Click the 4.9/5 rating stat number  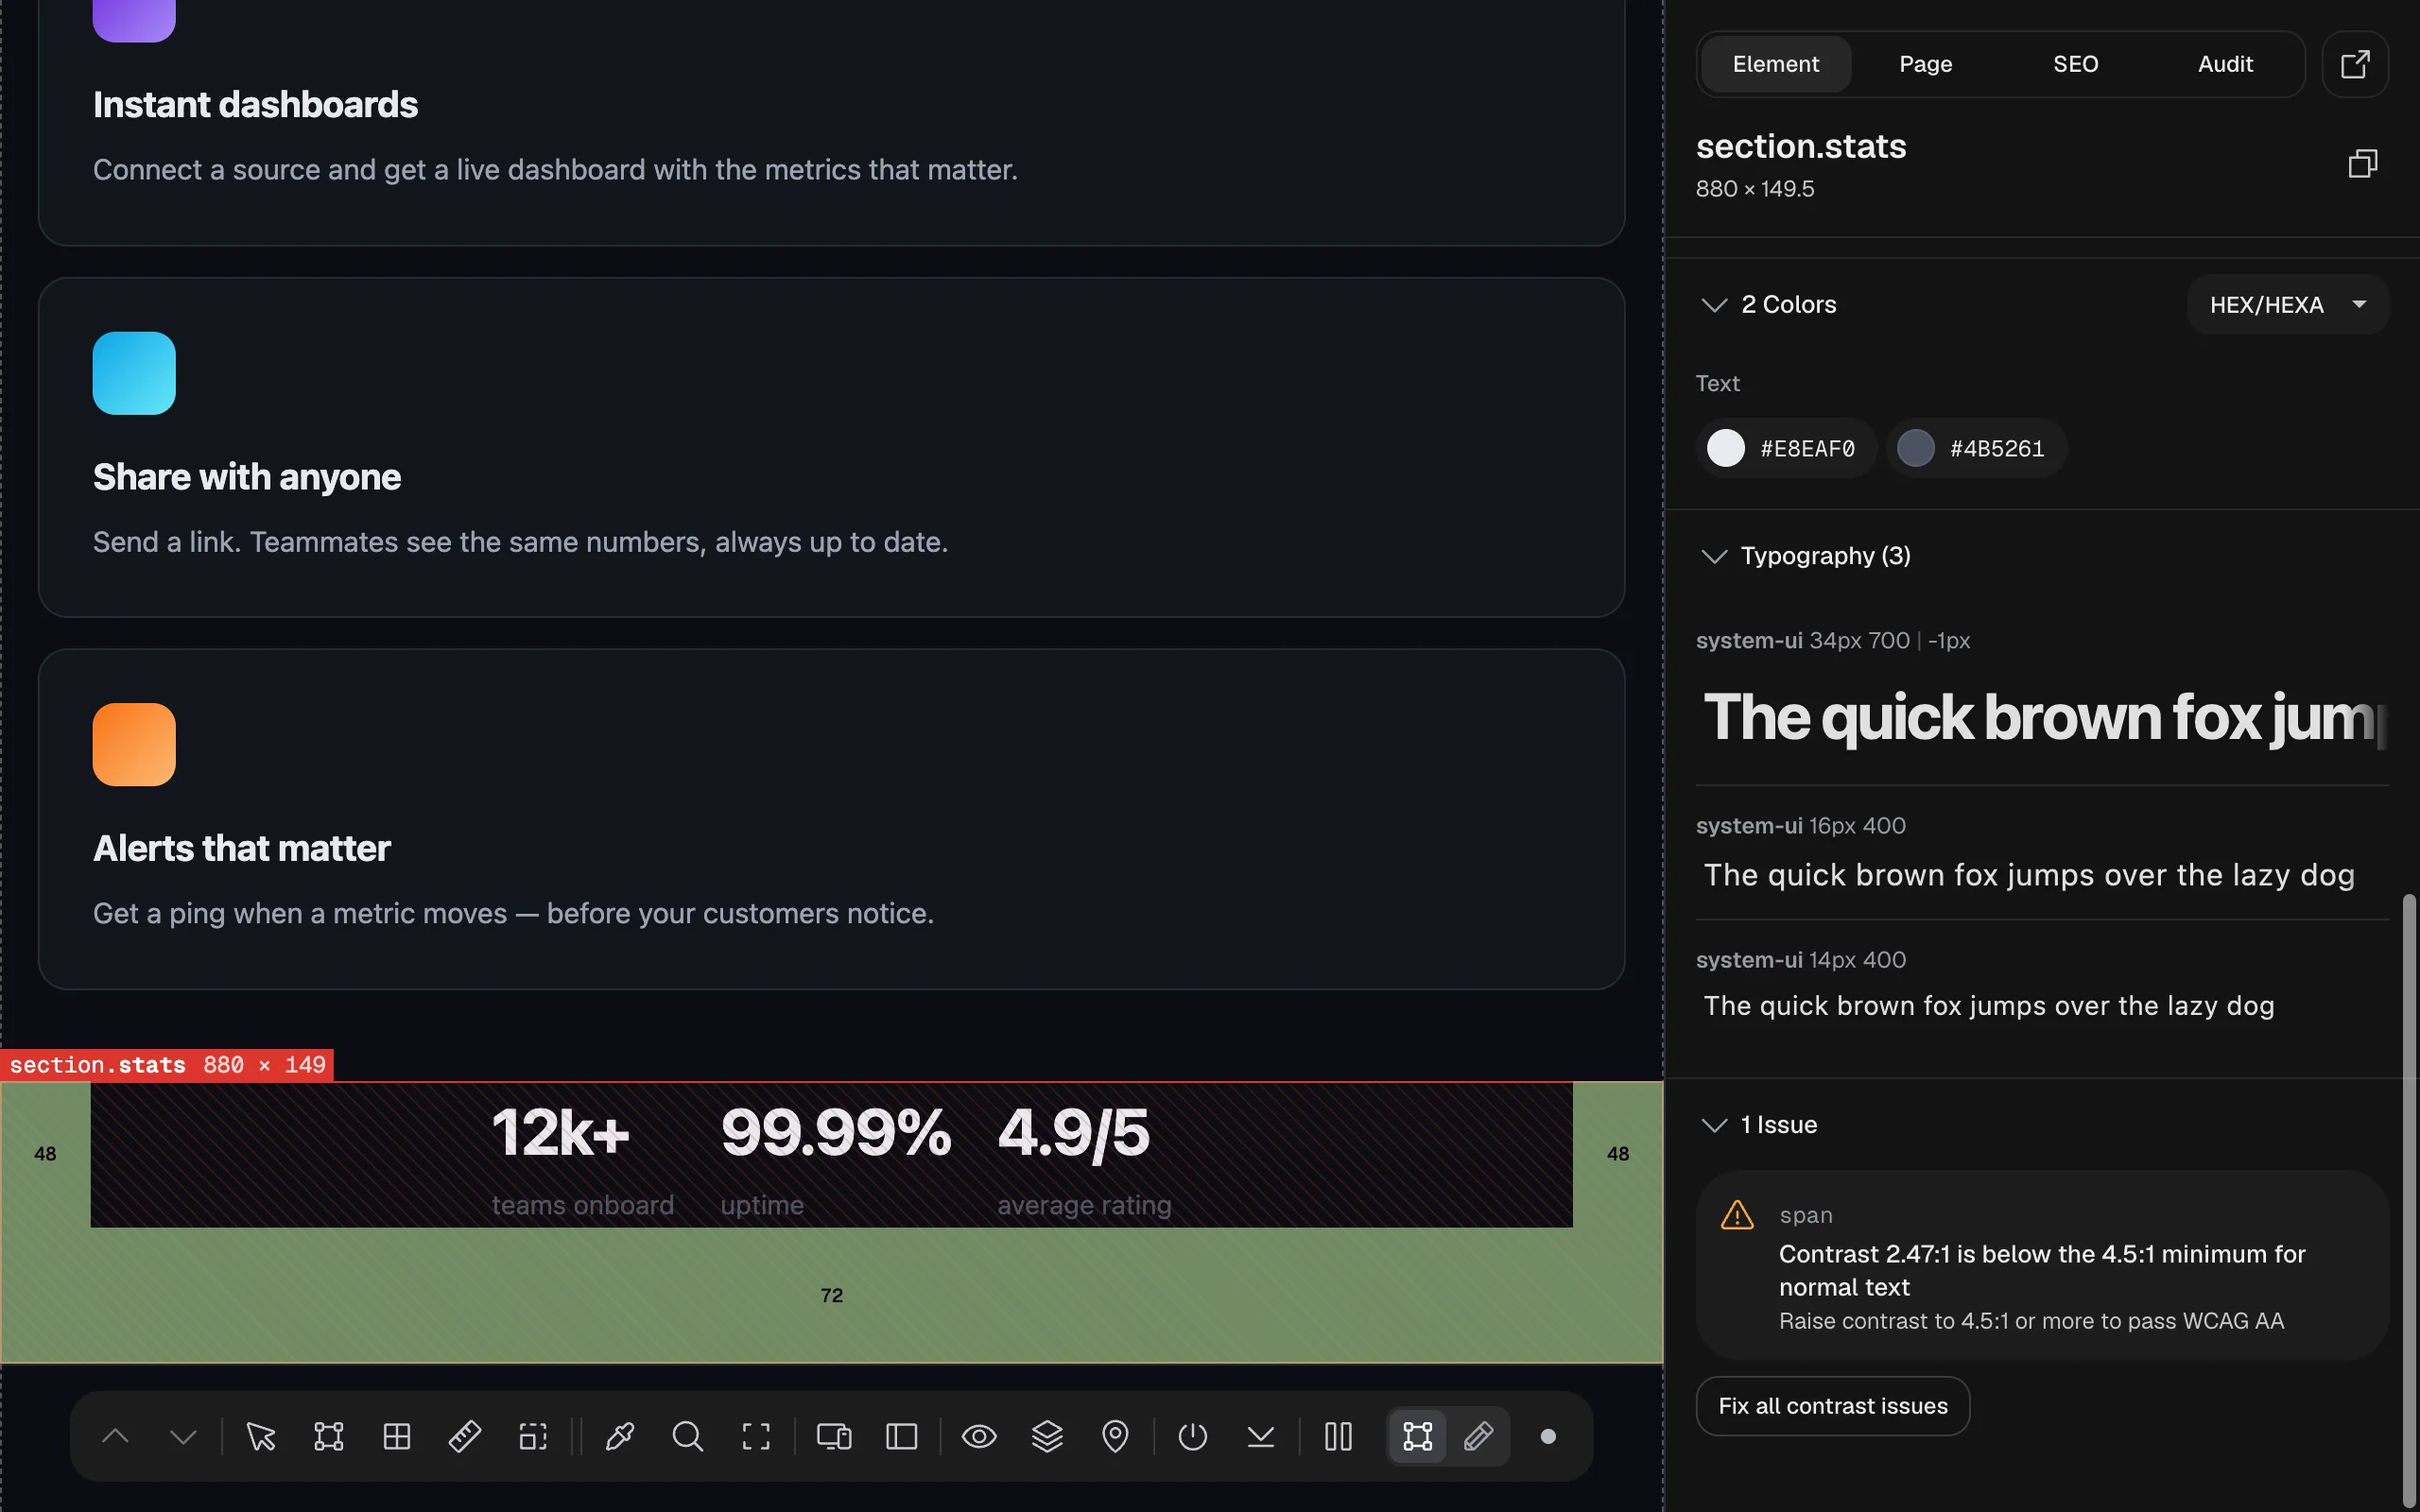1074,1132
